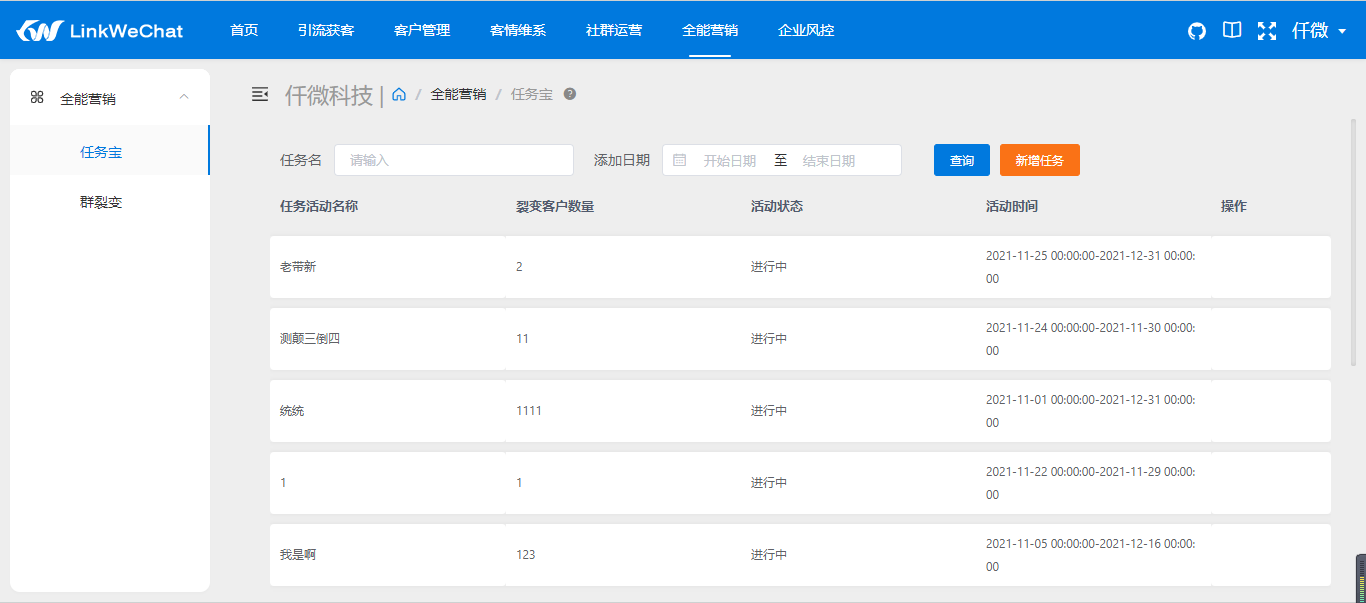1366x603 pixels.
Task: Click date 2021-11-24 activity time
Action: click(1091, 339)
